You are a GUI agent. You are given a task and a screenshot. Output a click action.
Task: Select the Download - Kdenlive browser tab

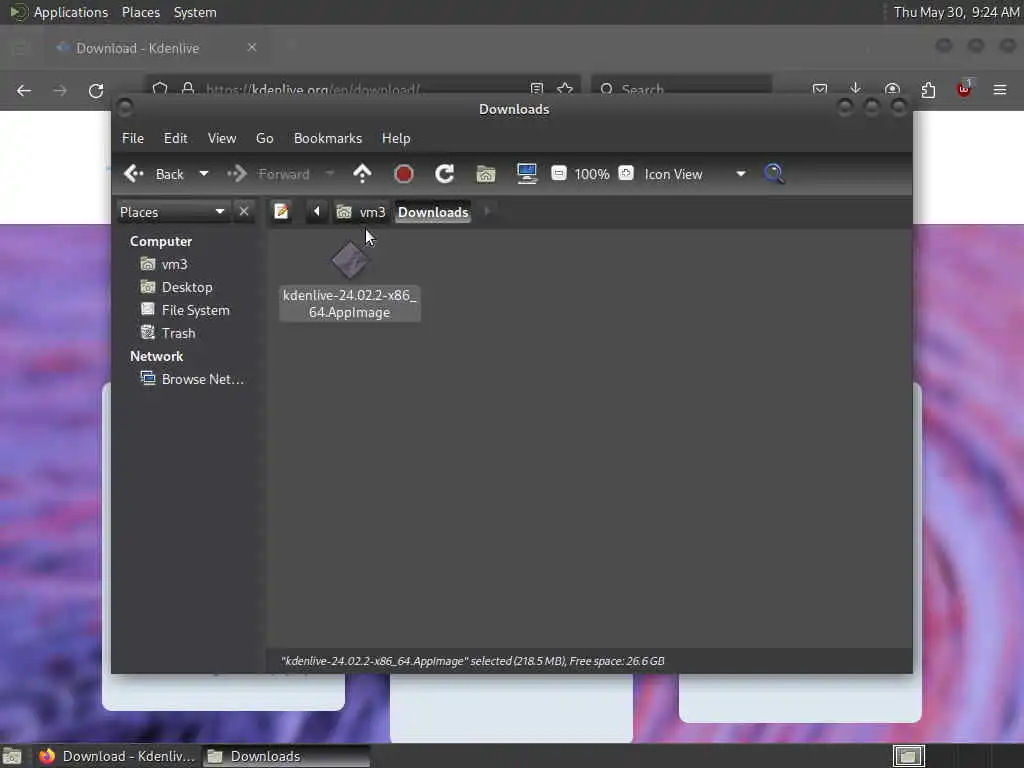coord(157,48)
